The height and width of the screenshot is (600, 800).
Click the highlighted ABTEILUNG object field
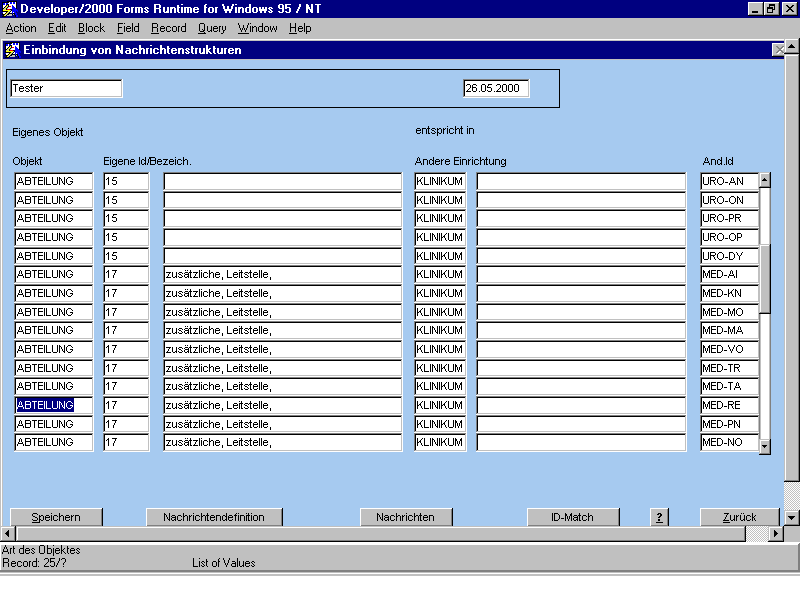click(x=53, y=405)
